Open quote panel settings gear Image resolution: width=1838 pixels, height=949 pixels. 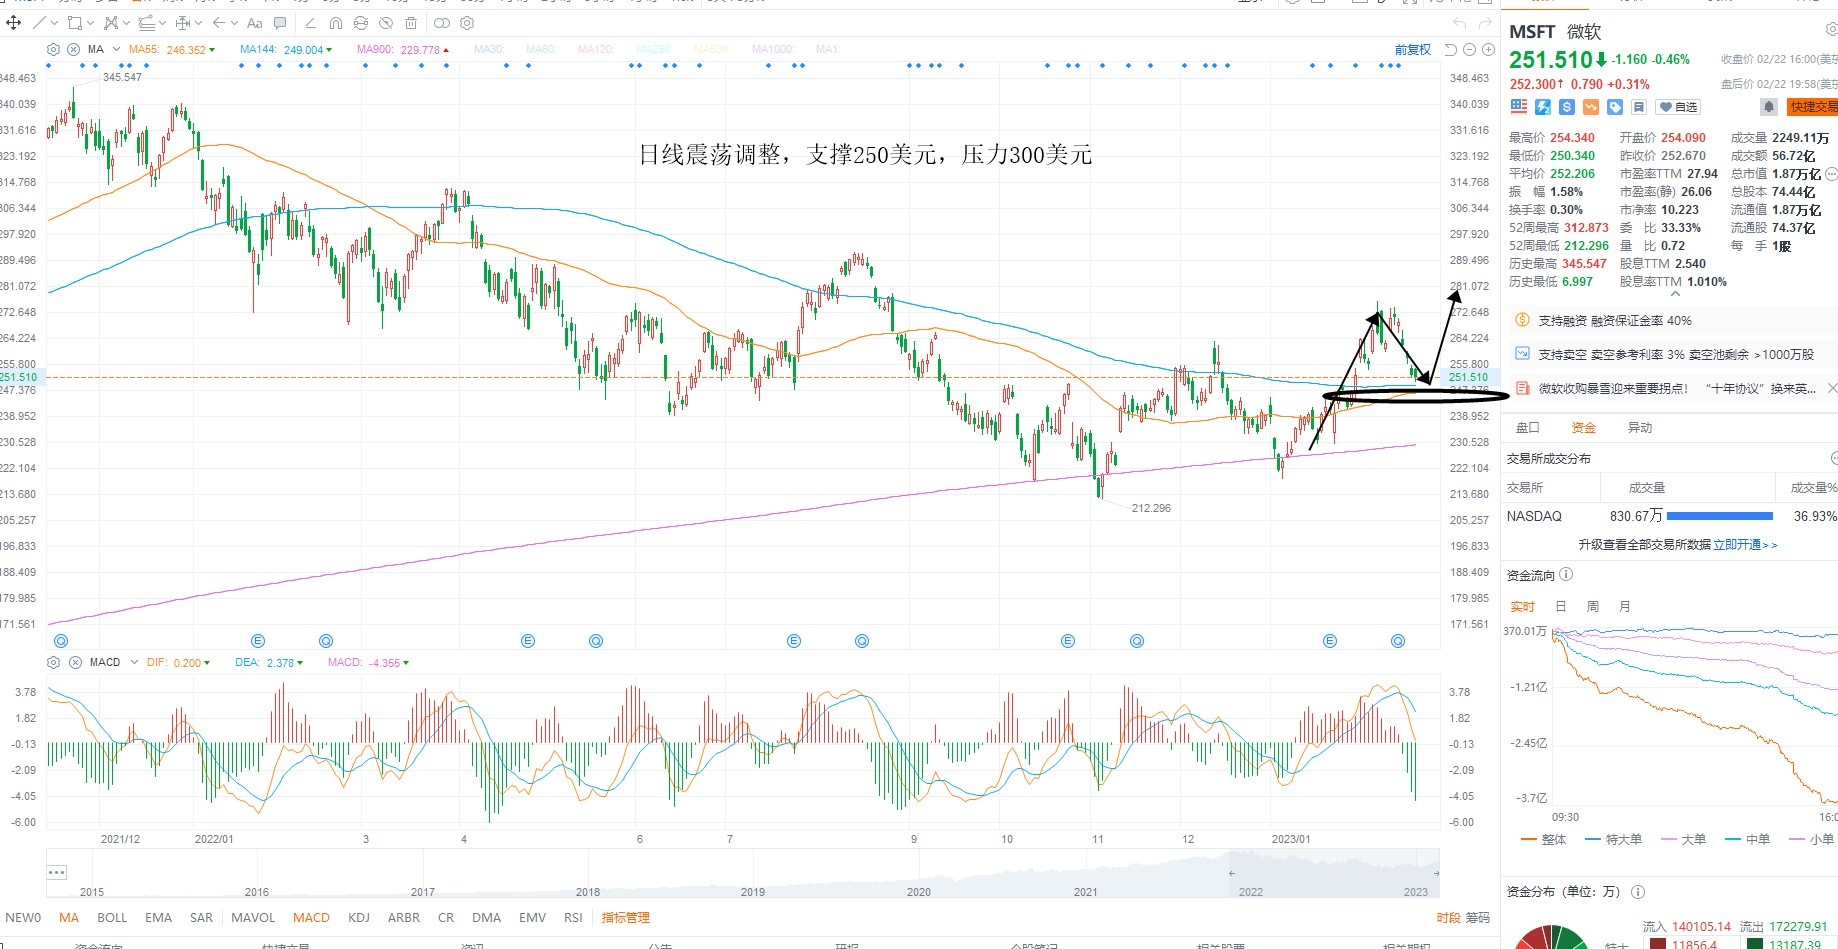[x=1831, y=30]
